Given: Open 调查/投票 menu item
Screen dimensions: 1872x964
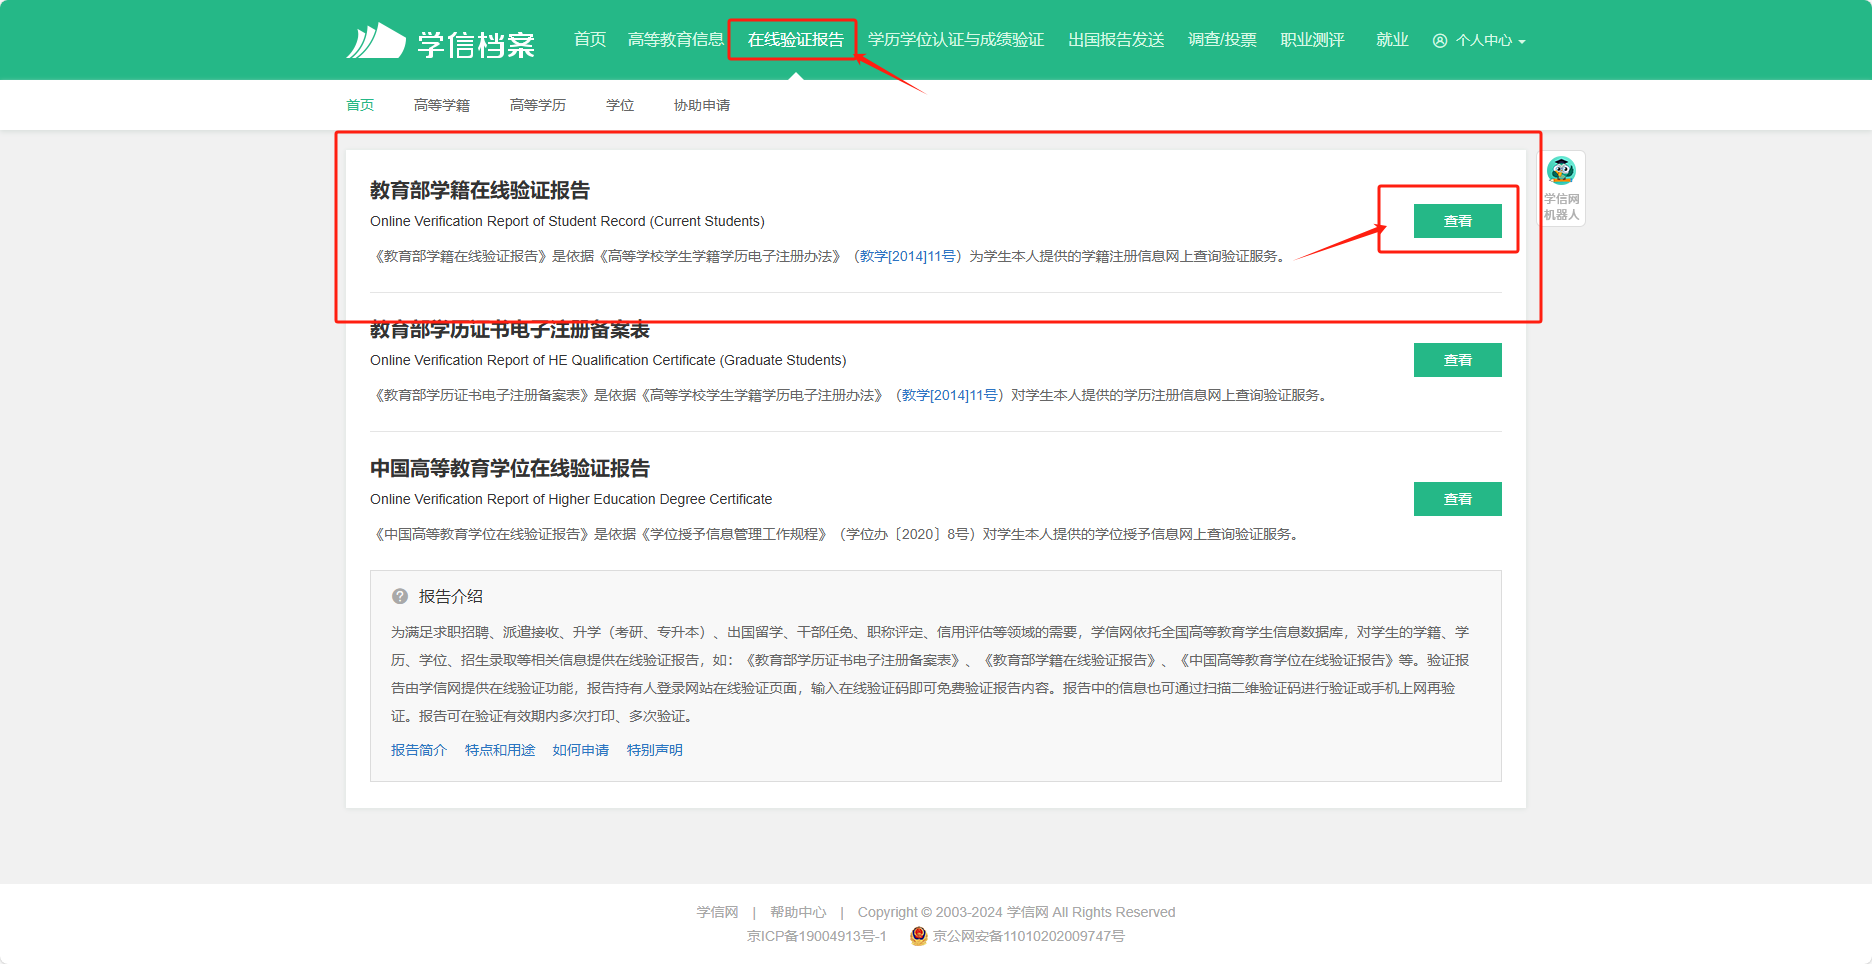Looking at the screenshot, I should (x=1222, y=40).
